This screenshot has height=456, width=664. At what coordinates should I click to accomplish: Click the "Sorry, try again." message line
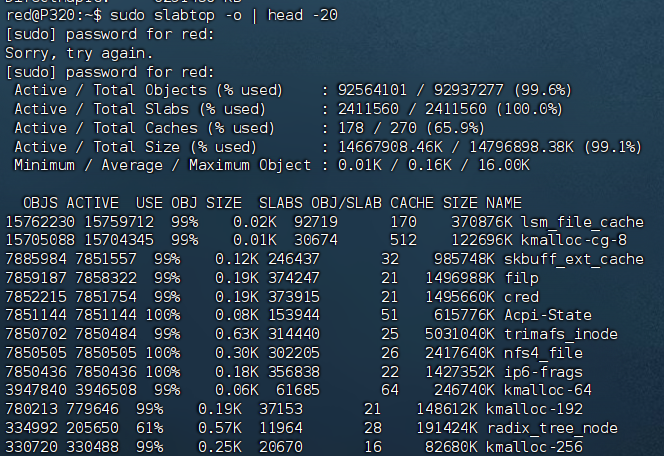pyautogui.click(x=77, y=52)
